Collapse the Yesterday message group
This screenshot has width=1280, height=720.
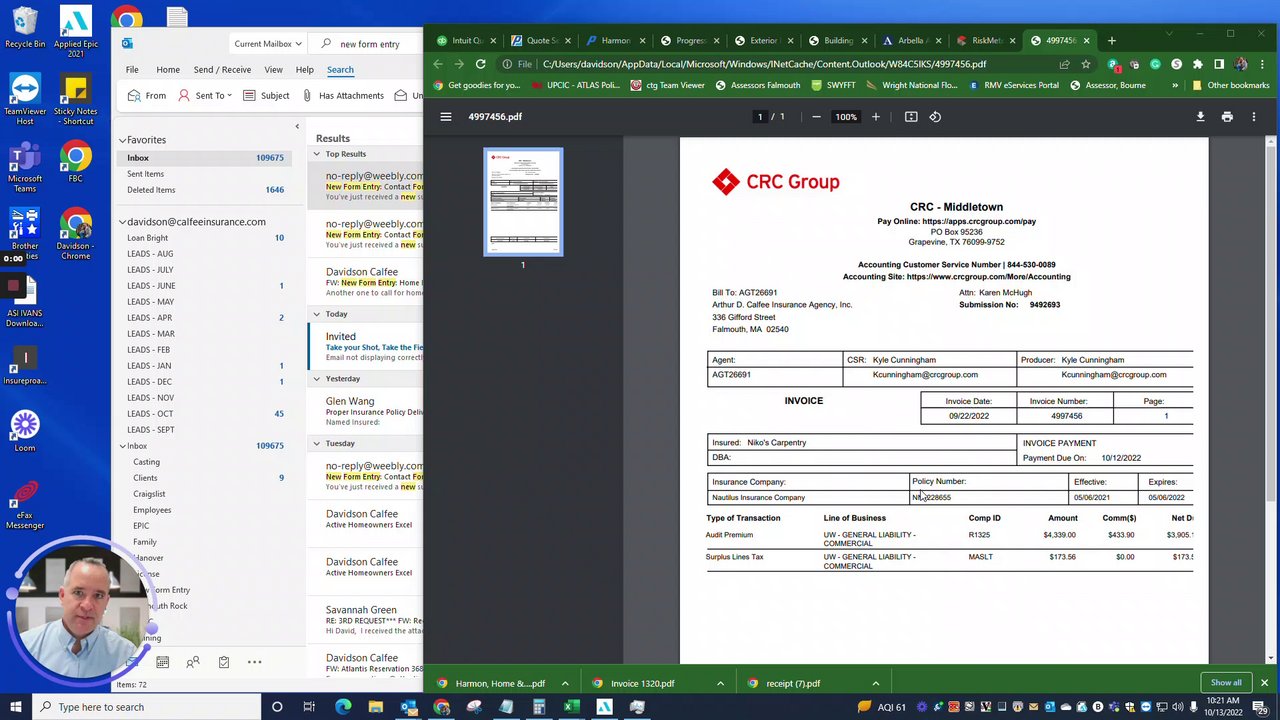317,379
